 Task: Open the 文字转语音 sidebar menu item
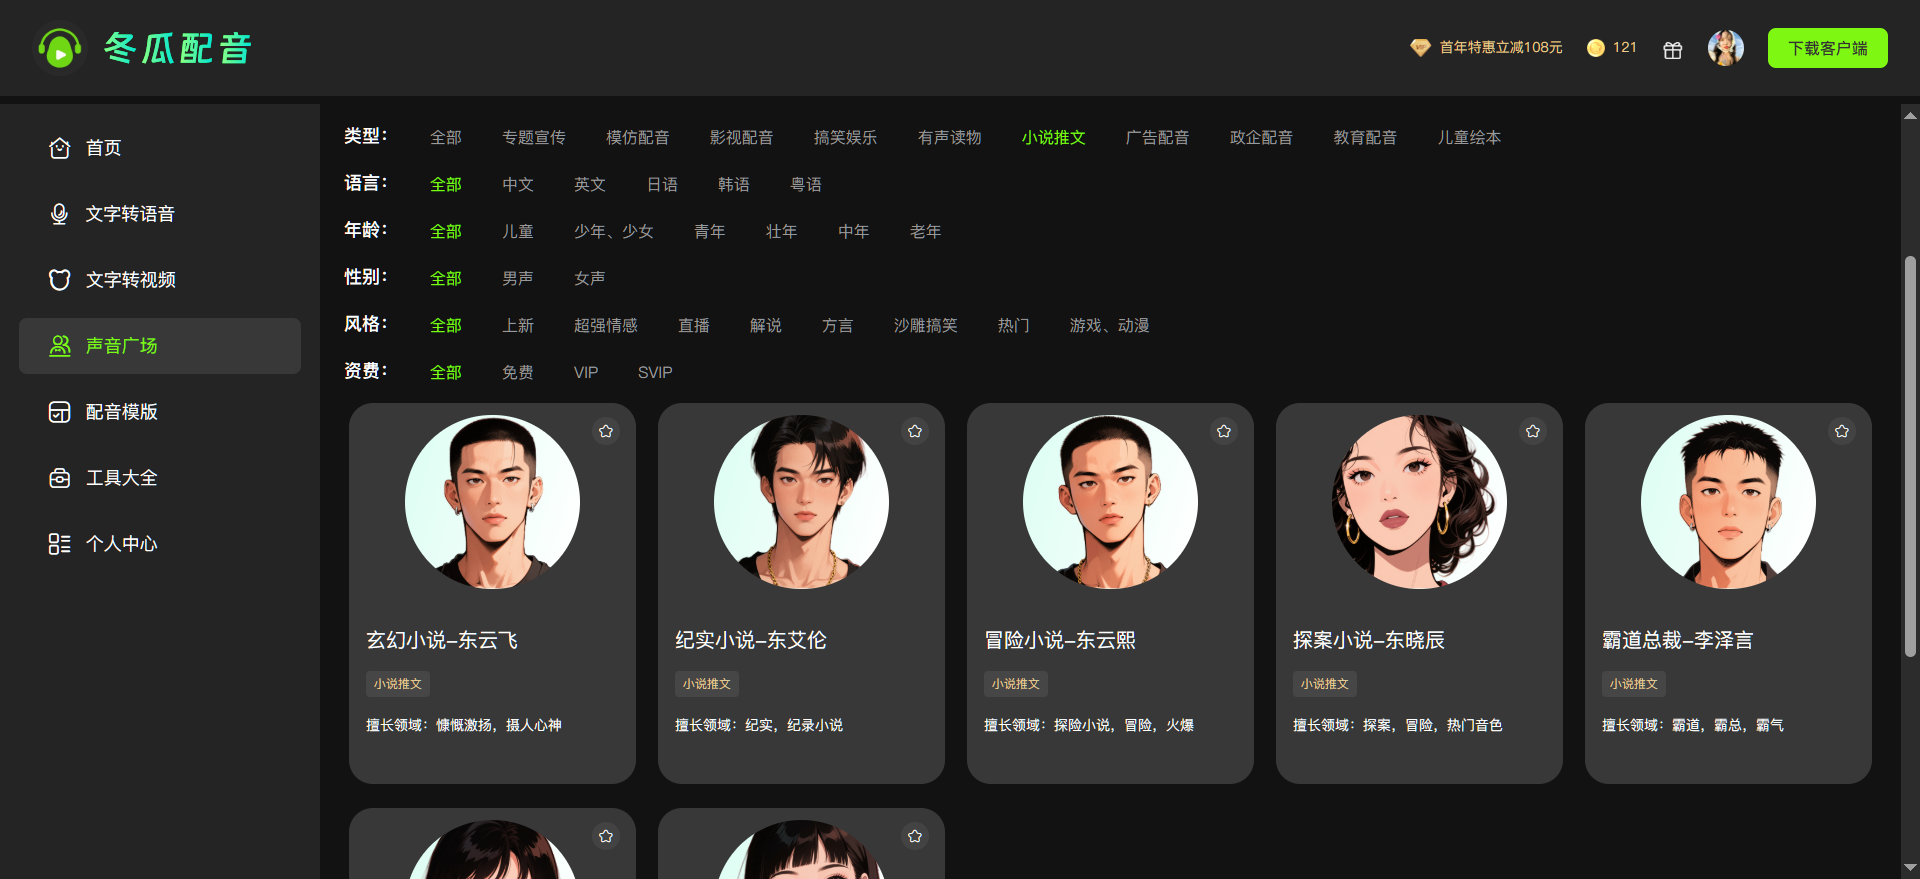coord(160,214)
